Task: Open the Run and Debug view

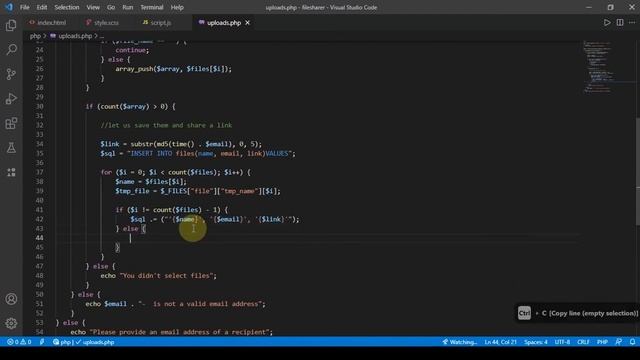Action: 11,99
